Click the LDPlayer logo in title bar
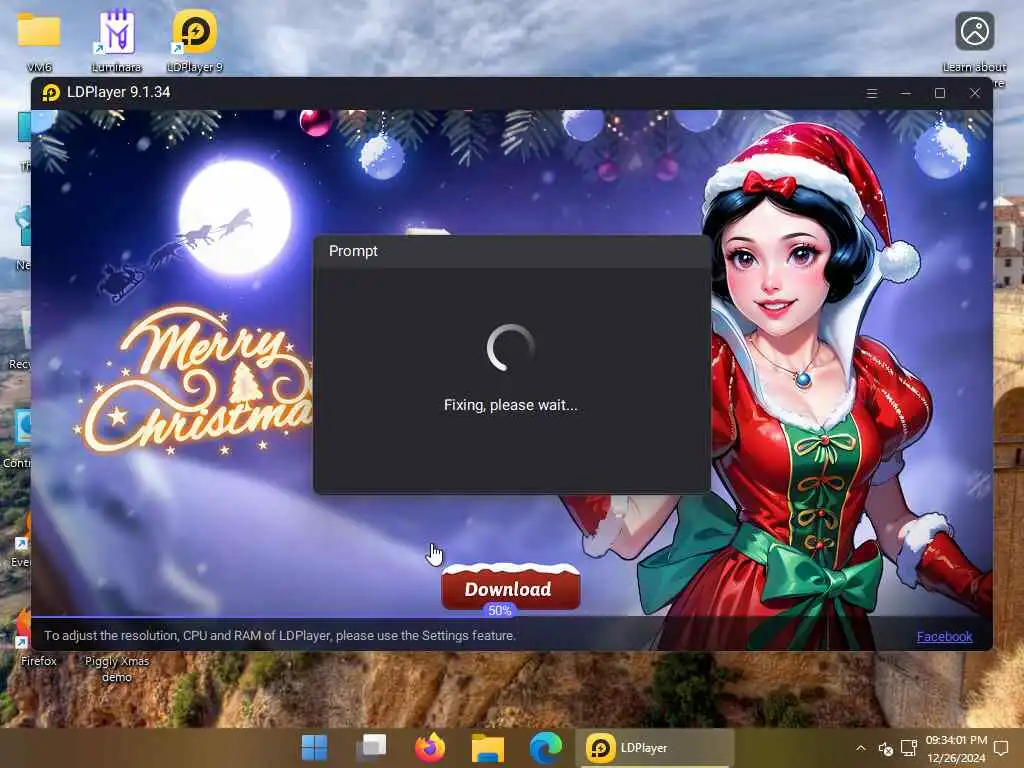 coord(51,93)
